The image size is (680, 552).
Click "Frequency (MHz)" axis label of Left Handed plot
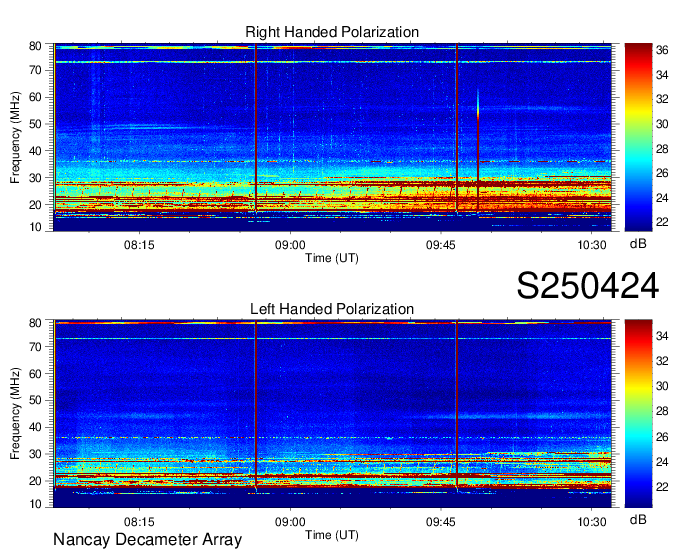(15, 413)
